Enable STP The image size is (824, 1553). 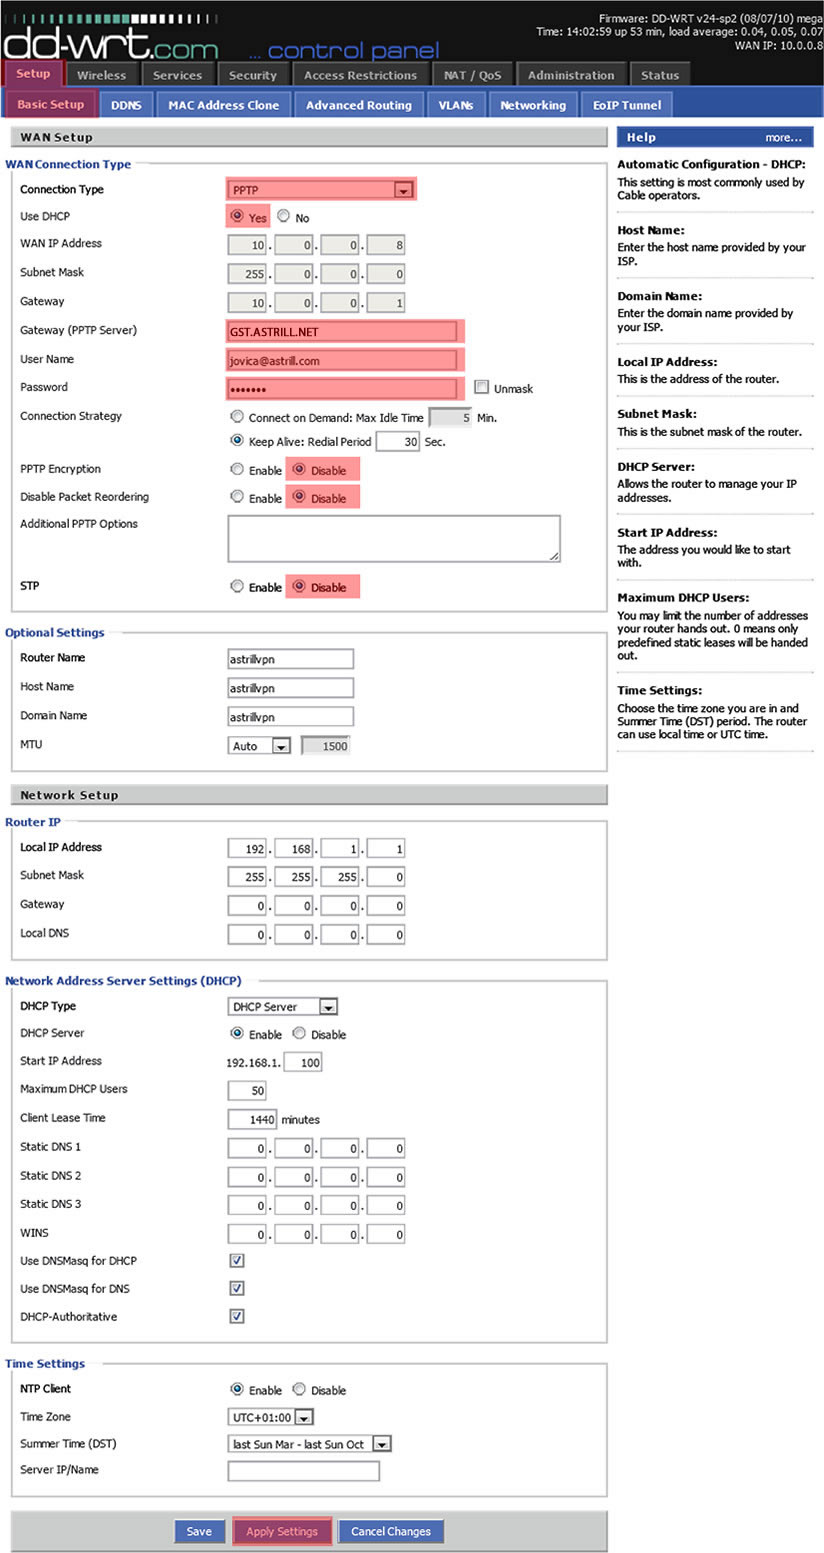(x=236, y=587)
